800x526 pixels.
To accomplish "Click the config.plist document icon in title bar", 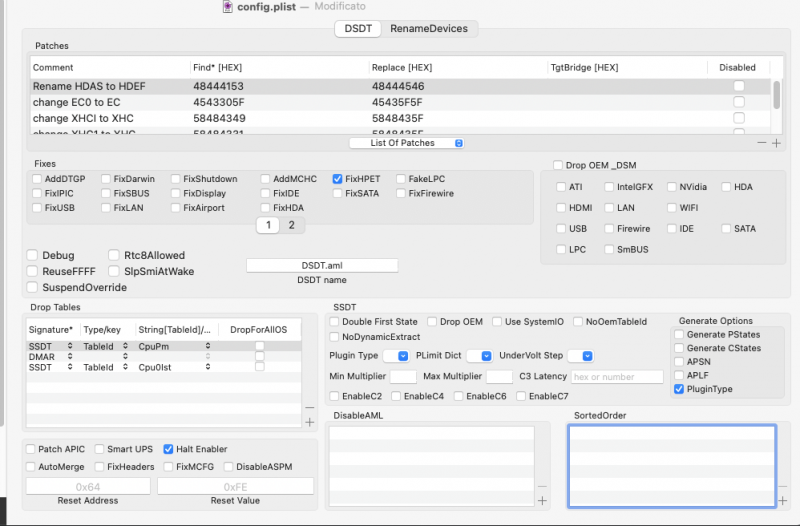I will [x=227, y=7].
